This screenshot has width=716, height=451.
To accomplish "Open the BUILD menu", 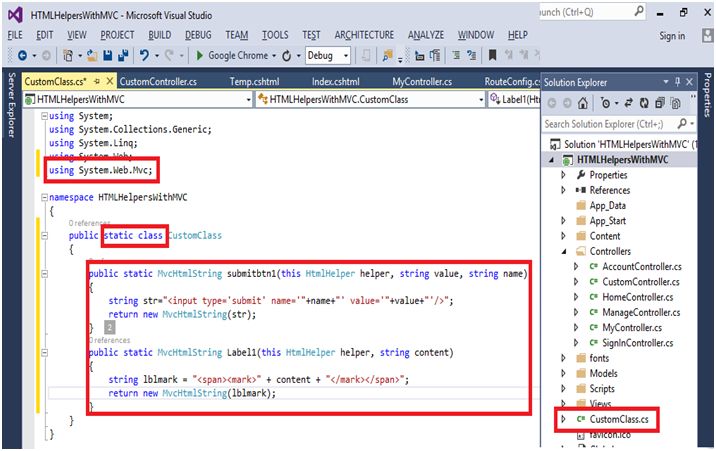I will 160,35.
